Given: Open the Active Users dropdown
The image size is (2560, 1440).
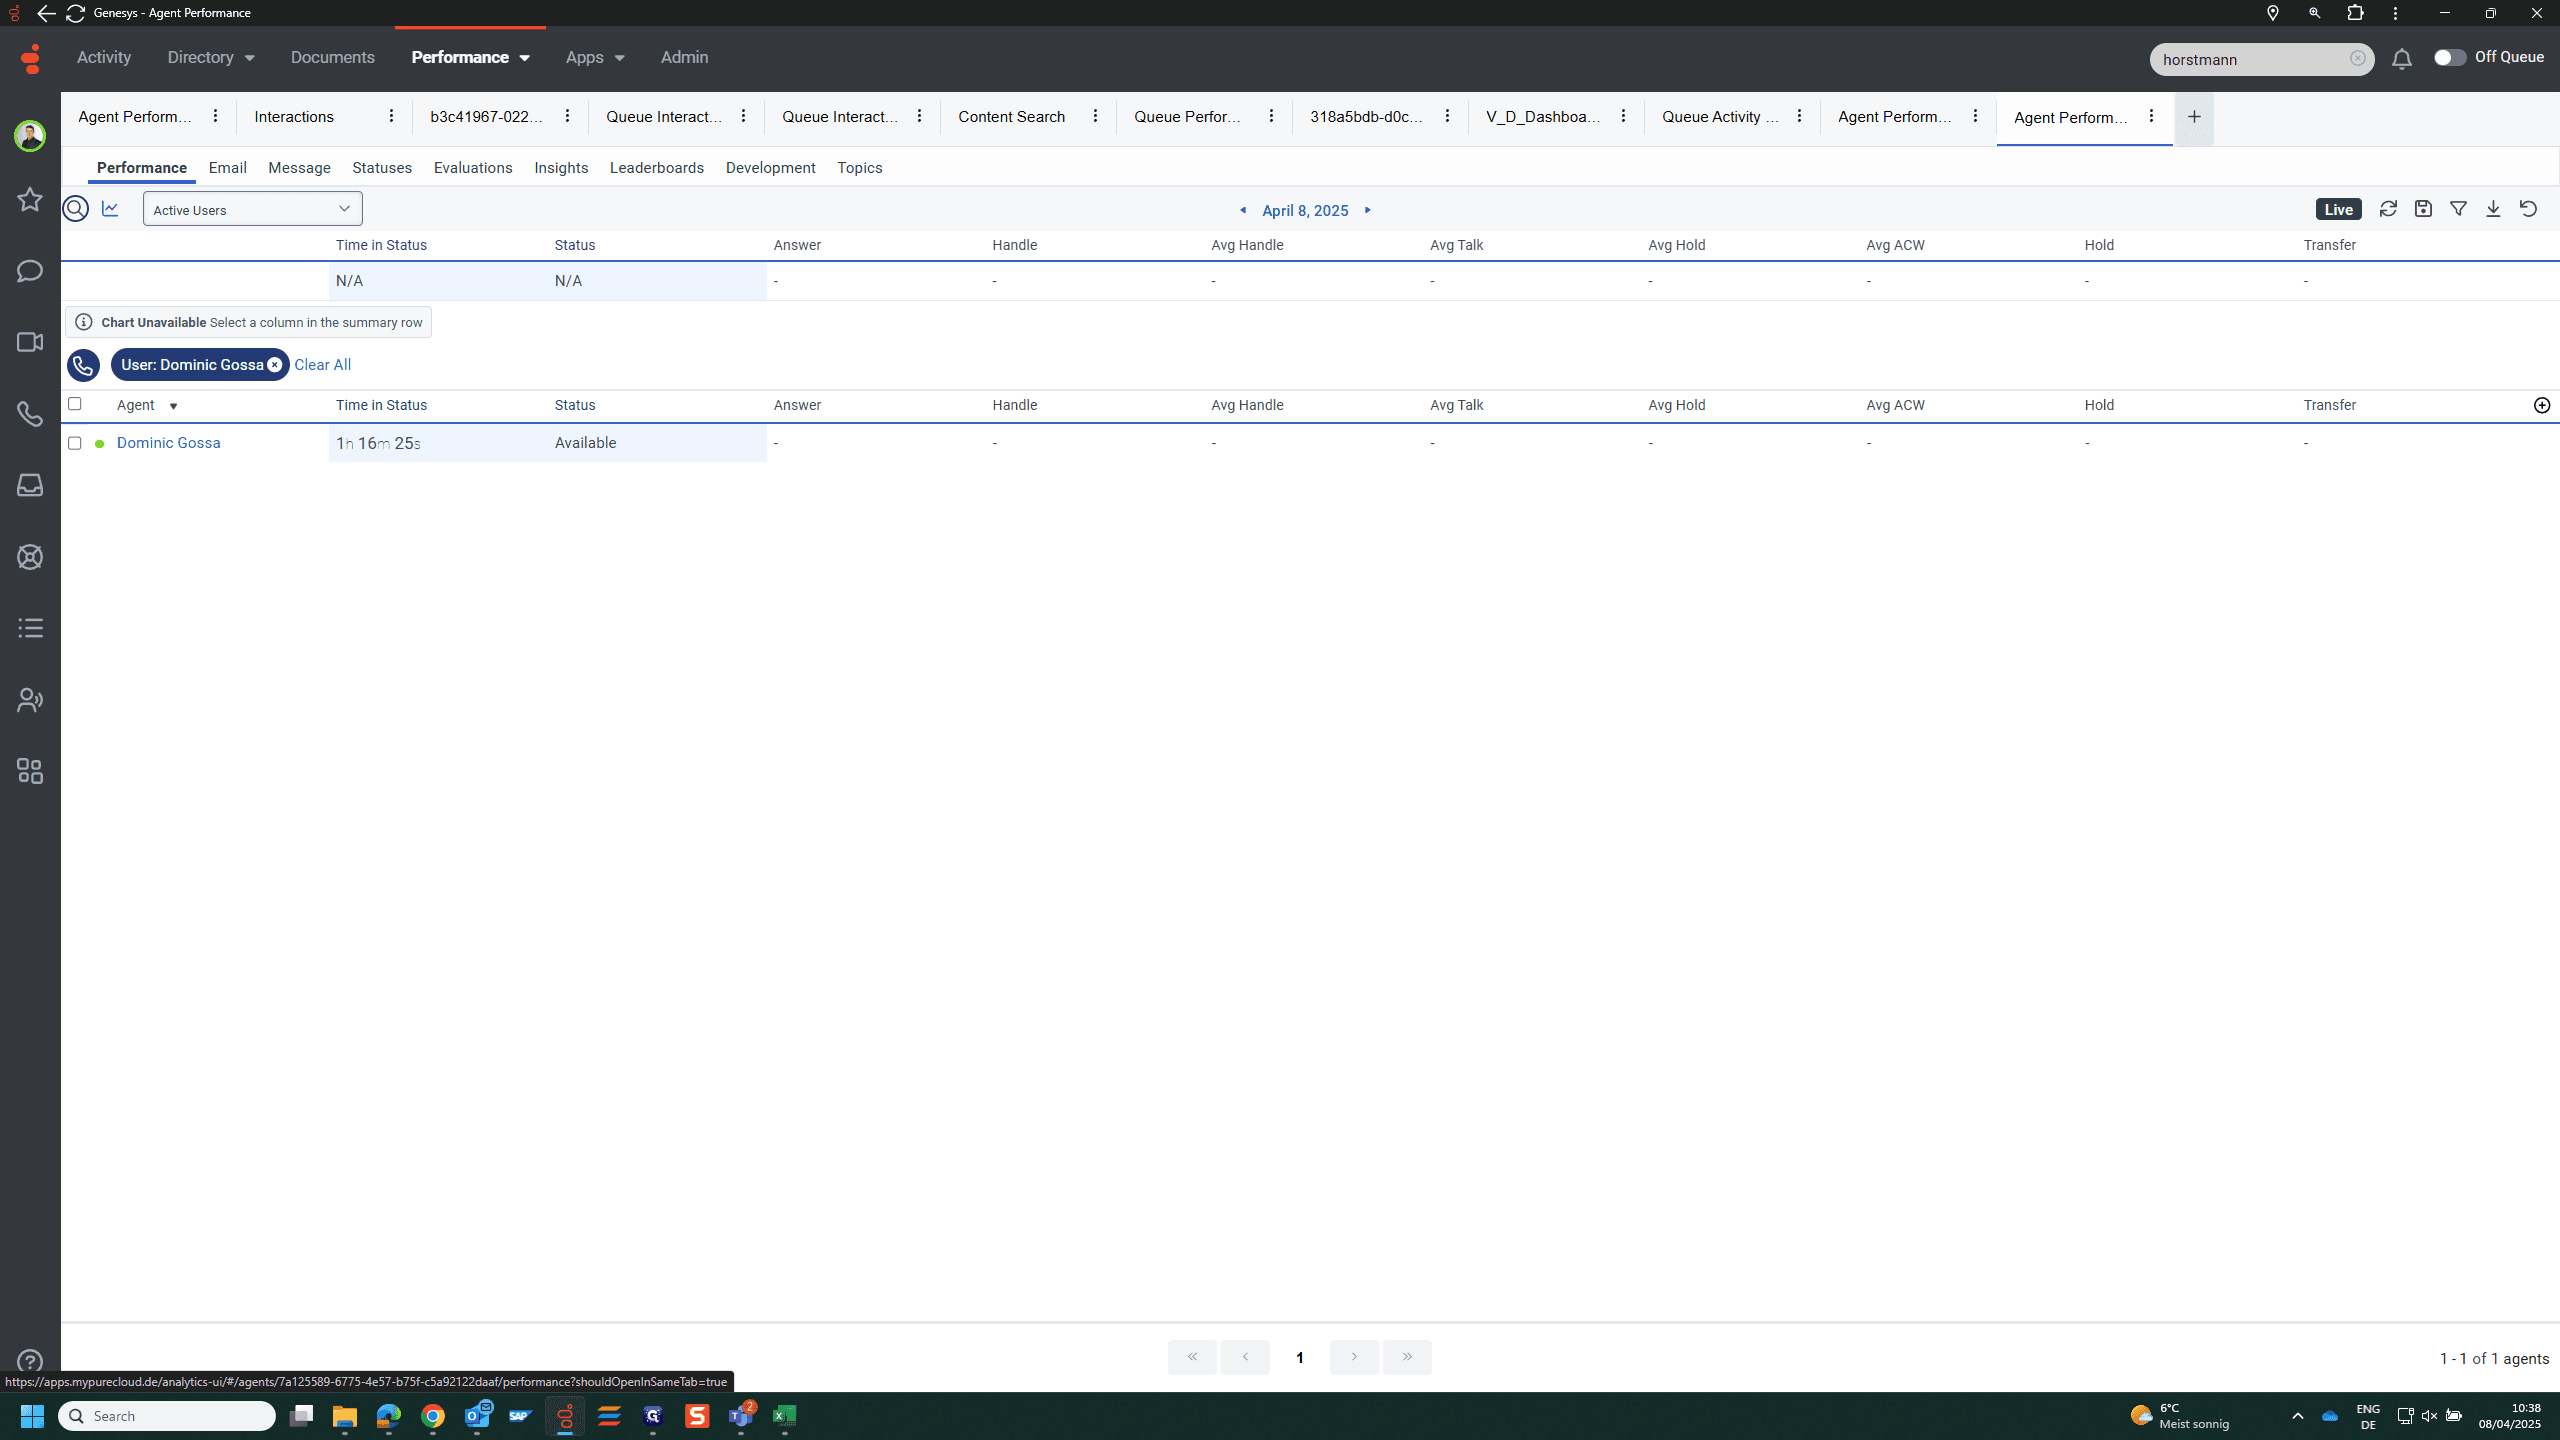Looking at the screenshot, I should 252,209.
